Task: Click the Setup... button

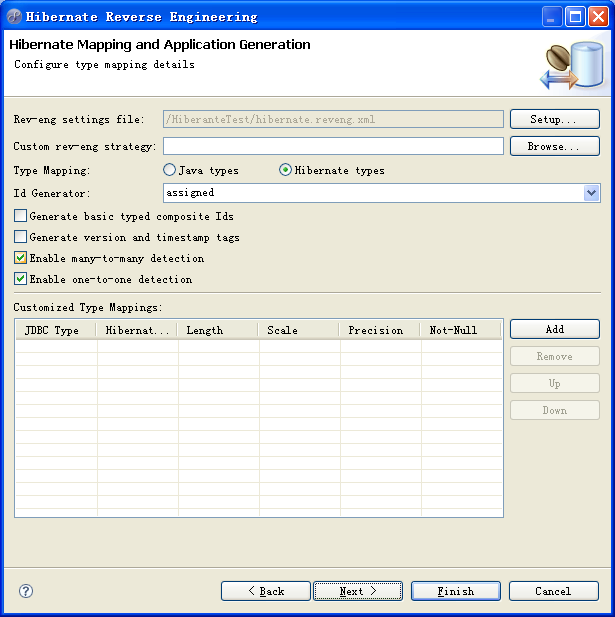Action: [555, 119]
